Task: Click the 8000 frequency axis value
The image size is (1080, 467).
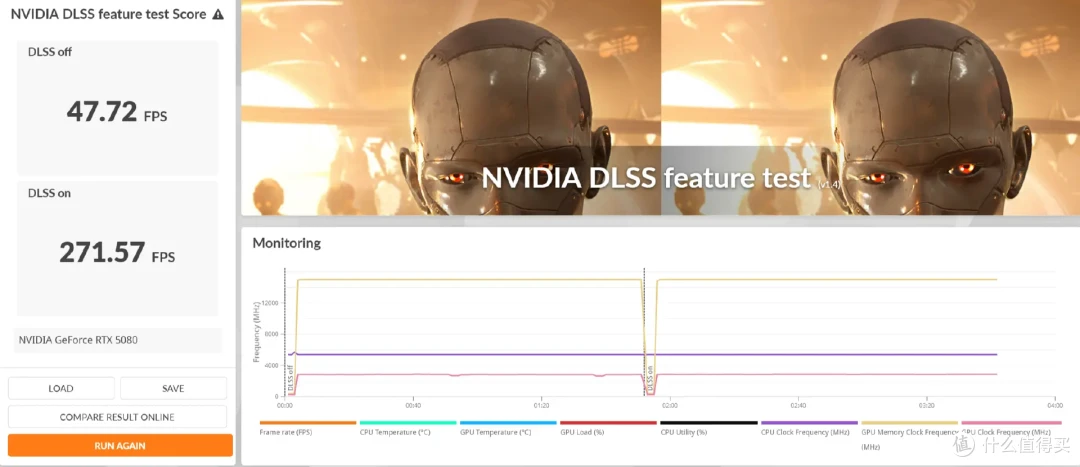Action: (x=271, y=334)
